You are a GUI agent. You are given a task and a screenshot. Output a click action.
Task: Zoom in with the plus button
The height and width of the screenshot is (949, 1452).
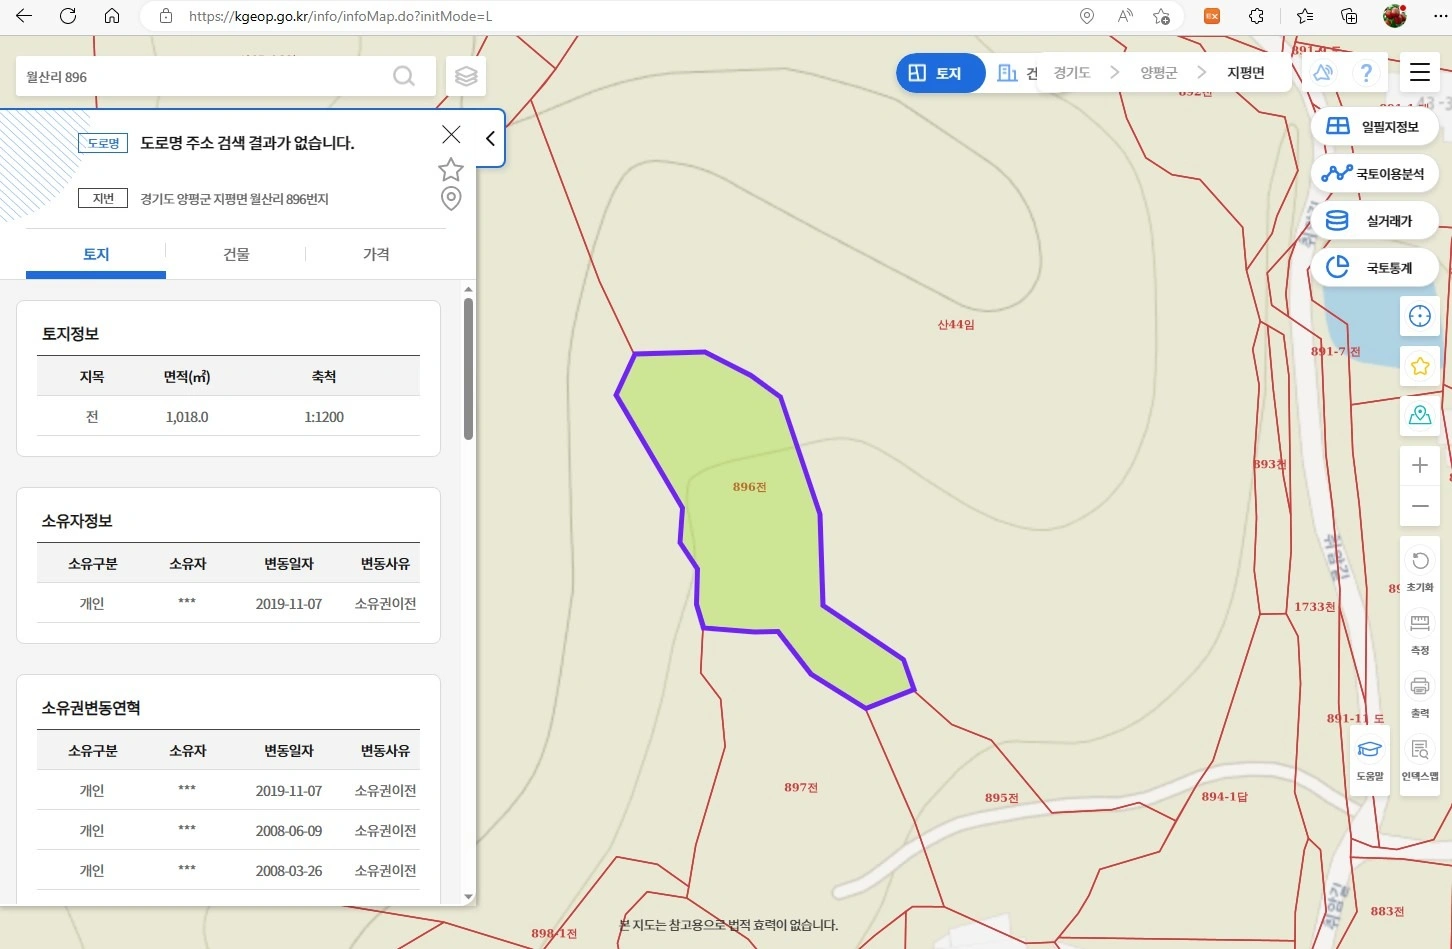point(1420,465)
